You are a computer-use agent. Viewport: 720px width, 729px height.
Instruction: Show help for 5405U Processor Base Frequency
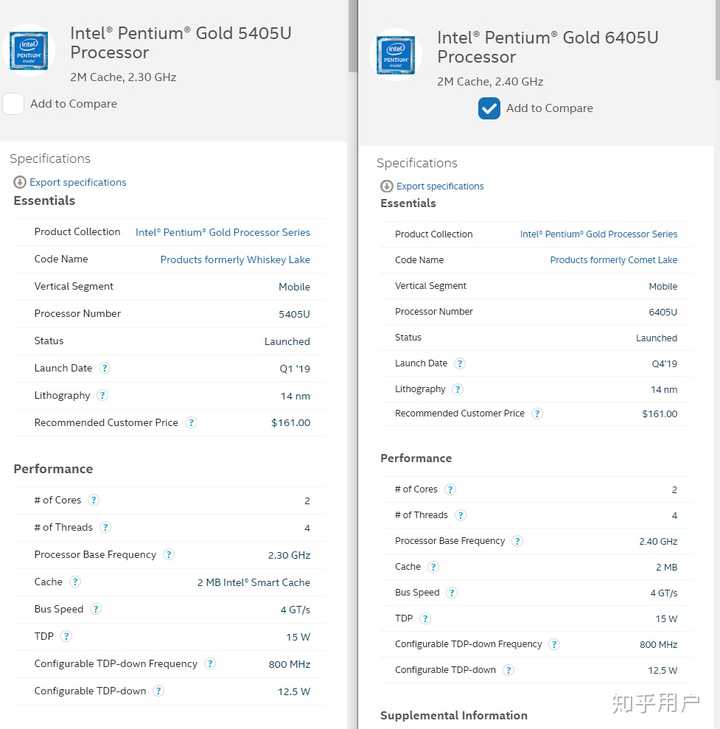(x=169, y=555)
